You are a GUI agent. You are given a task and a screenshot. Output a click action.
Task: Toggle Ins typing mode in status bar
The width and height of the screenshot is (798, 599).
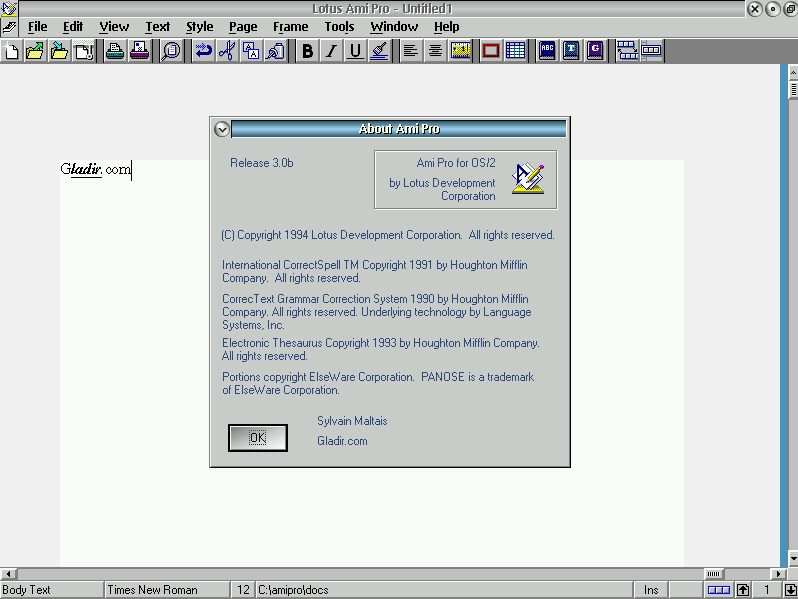[x=652, y=590]
